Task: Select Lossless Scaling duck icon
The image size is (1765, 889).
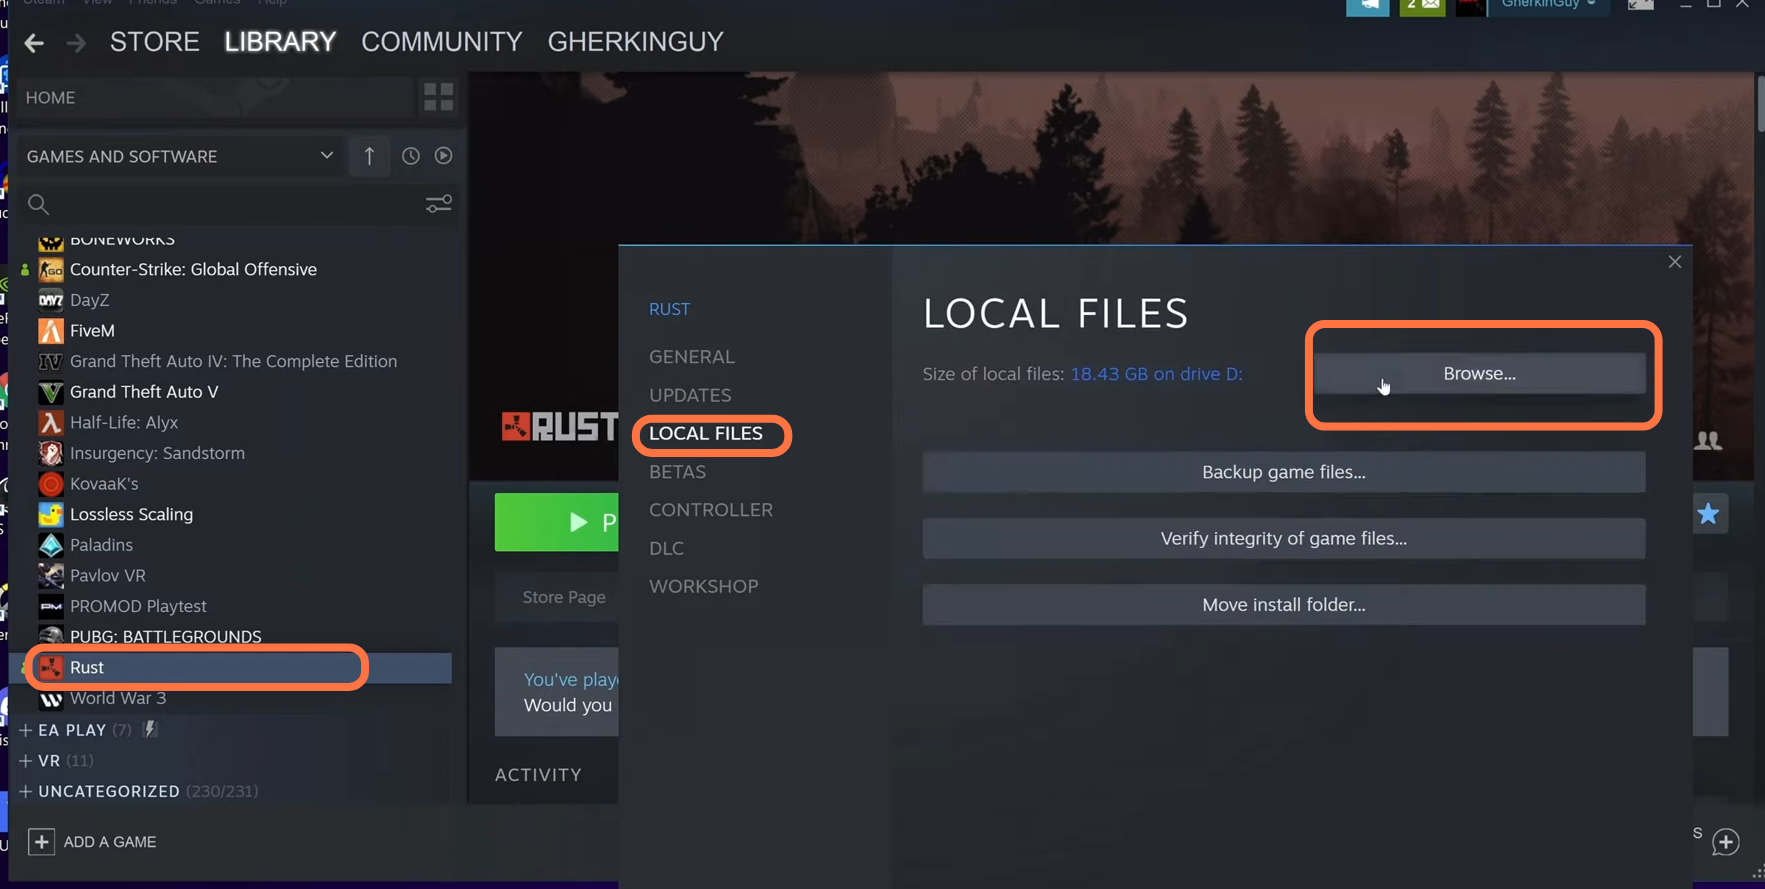Action: 50,515
